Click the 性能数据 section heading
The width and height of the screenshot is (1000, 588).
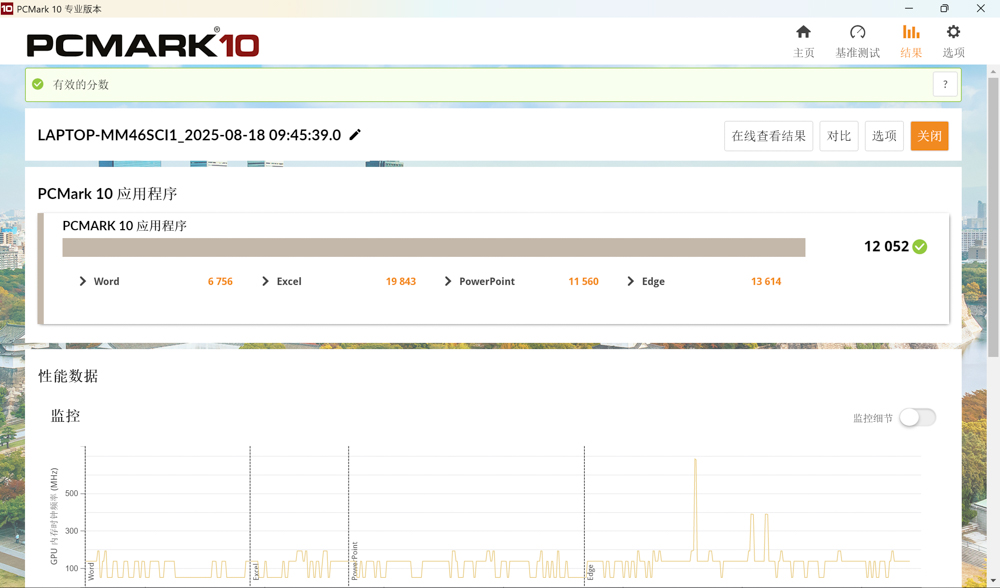pos(68,376)
